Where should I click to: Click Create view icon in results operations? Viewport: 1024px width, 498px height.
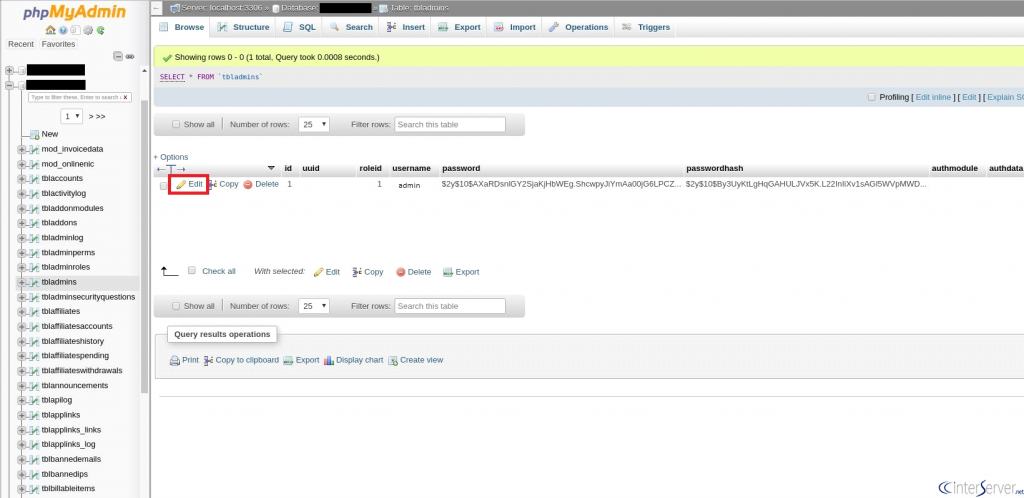pos(393,360)
